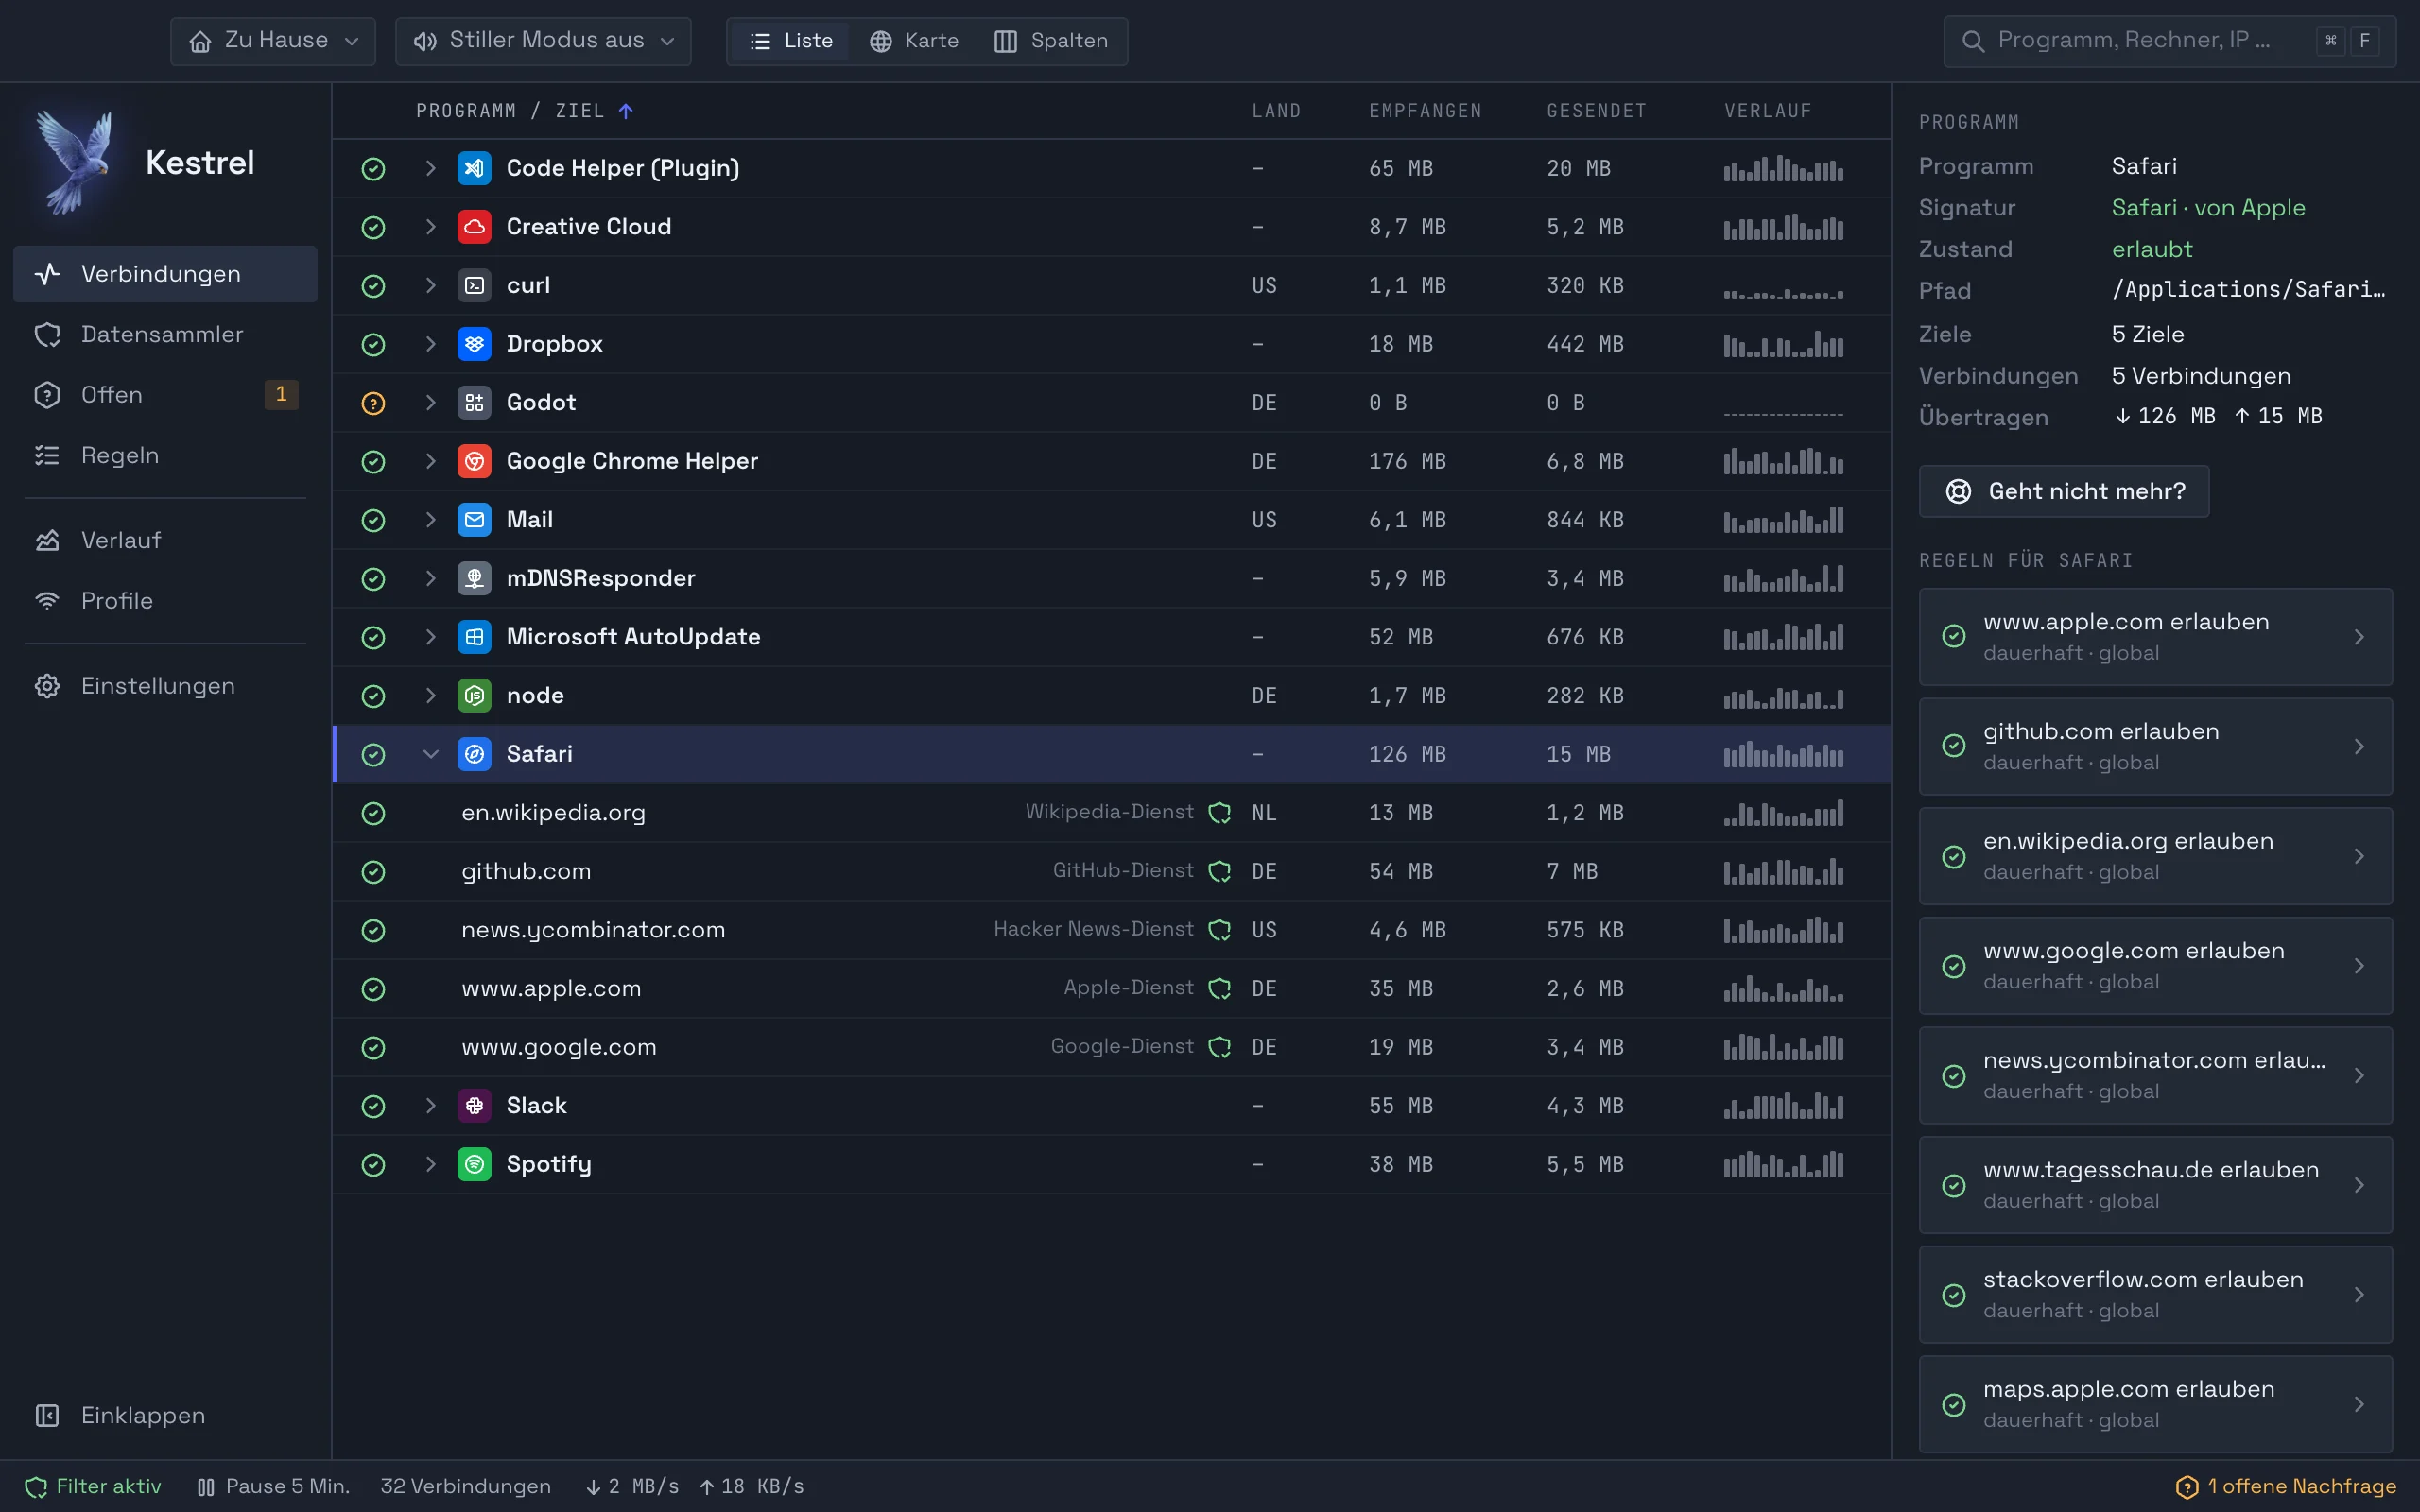Open Datensammler in the sidebar

click(165, 334)
